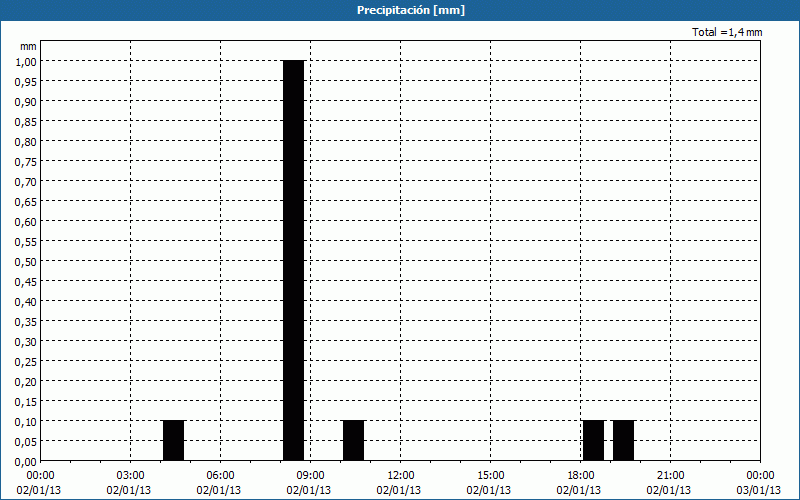Click the '21:00' time axis label
800x500 pixels.
point(670,476)
